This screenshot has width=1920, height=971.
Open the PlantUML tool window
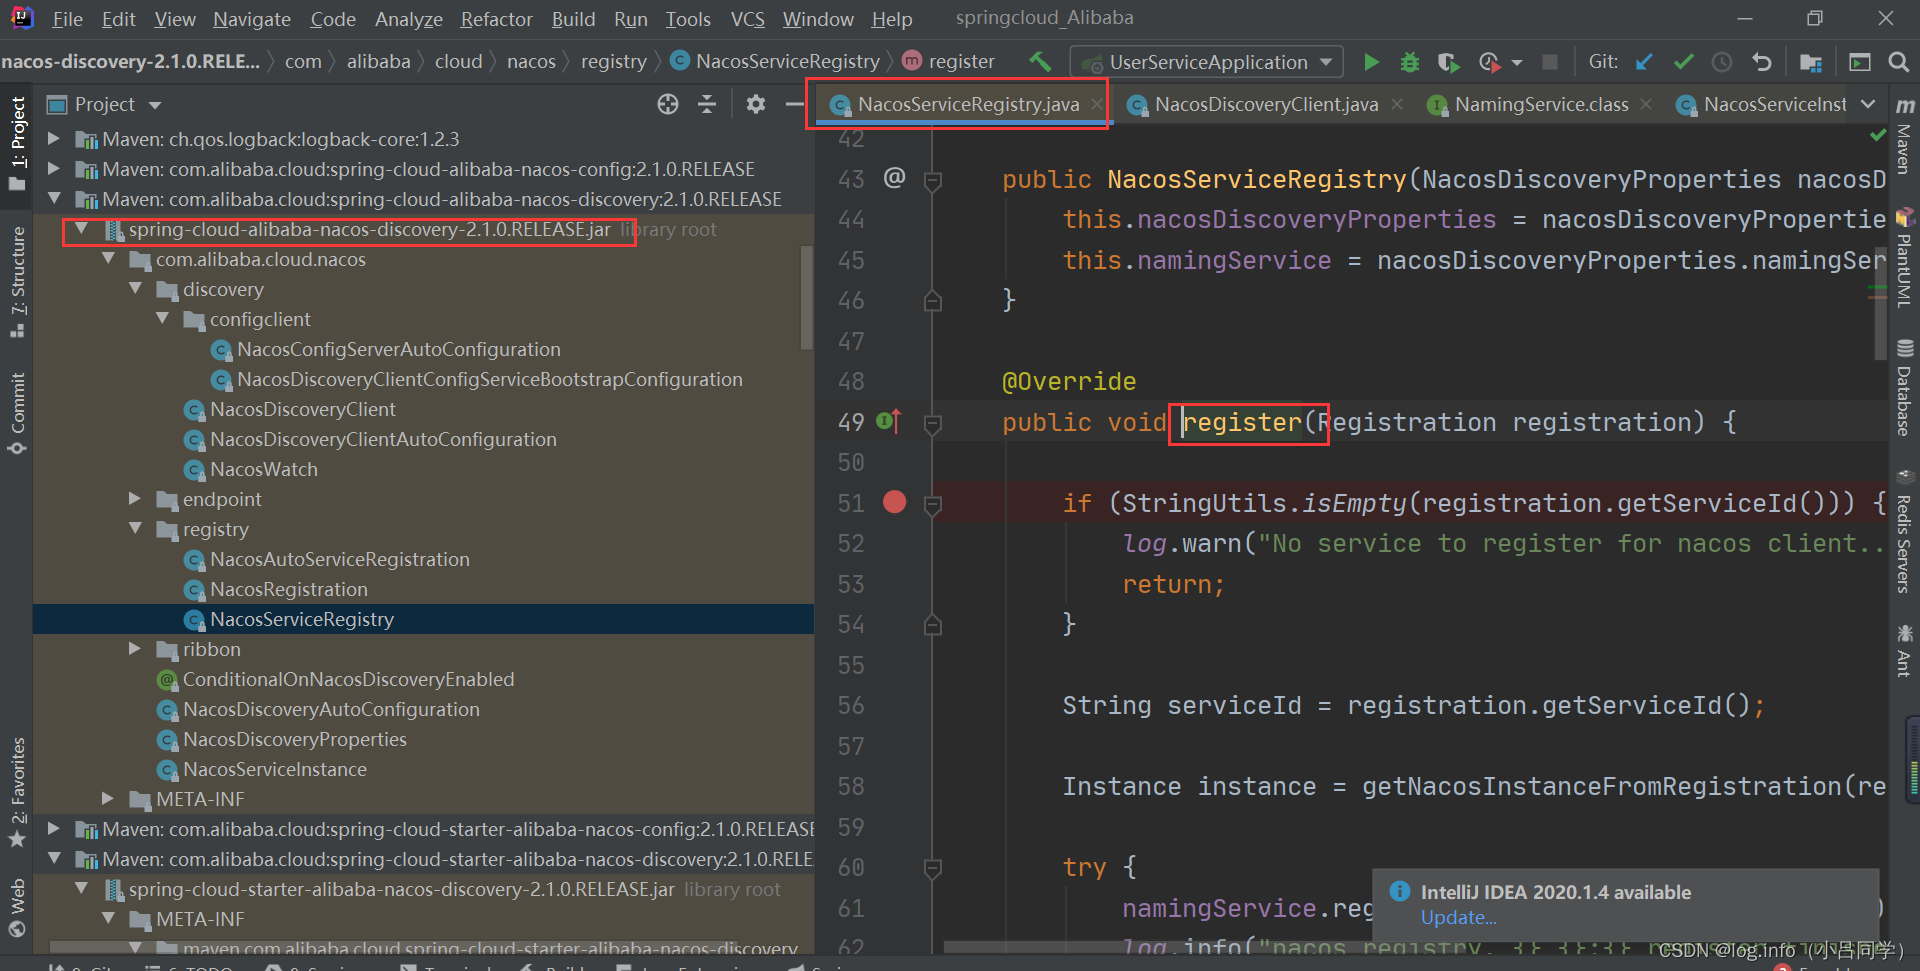coord(1905,259)
